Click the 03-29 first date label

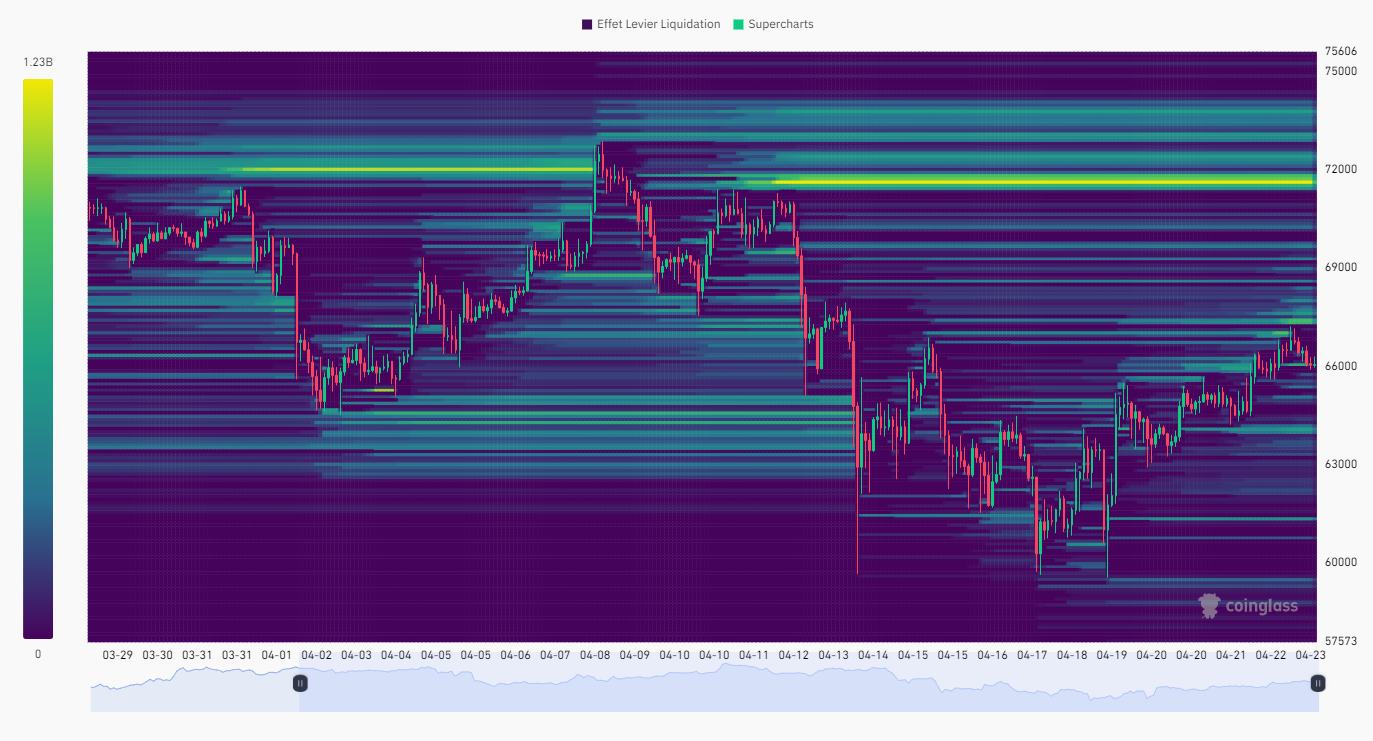[x=117, y=655]
